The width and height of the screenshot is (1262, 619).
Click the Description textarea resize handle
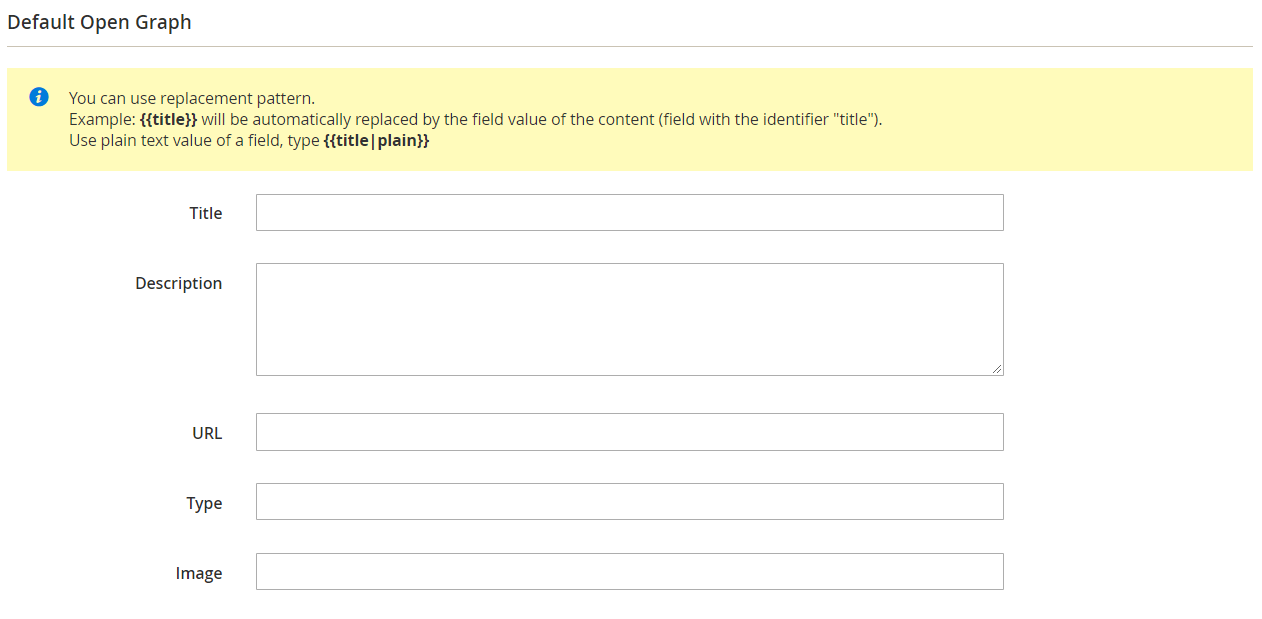point(997,369)
